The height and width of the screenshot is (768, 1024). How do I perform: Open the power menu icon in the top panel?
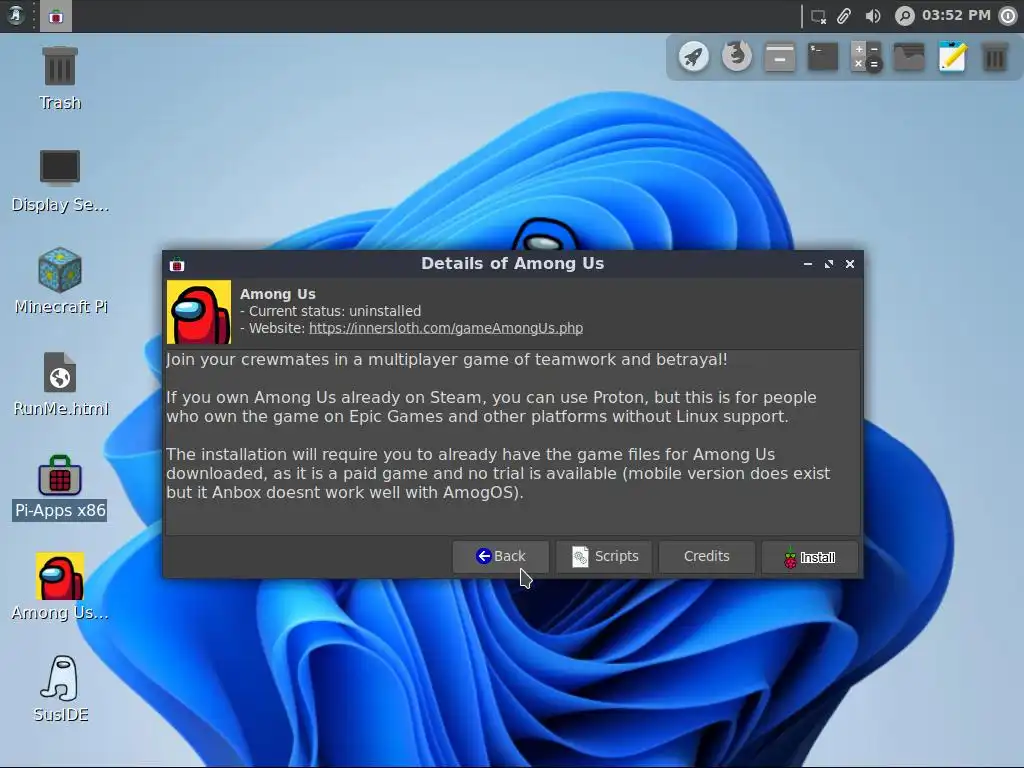(1008, 16)
